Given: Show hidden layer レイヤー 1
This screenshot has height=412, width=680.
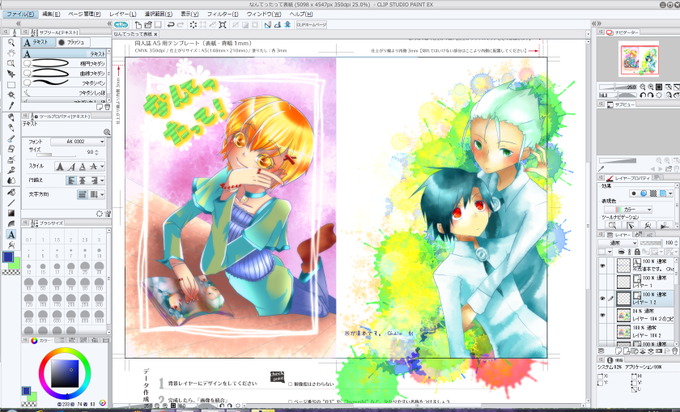Looking at the screenshot, I should (x=602, y=282).
